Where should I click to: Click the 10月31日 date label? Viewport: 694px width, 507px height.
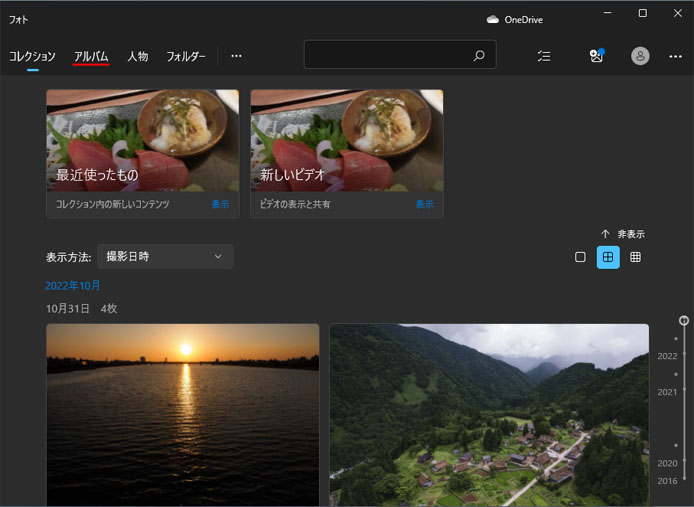tap(68, 309)
